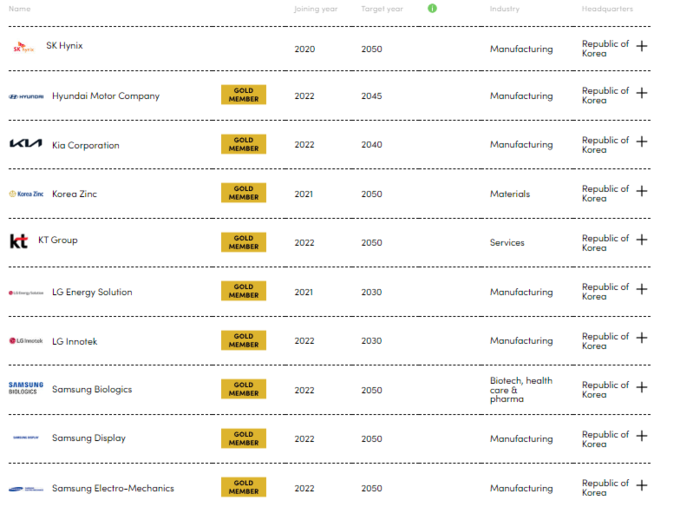
Task: Click the 2045 target year for Hyundai
Action: pos(372,96)
